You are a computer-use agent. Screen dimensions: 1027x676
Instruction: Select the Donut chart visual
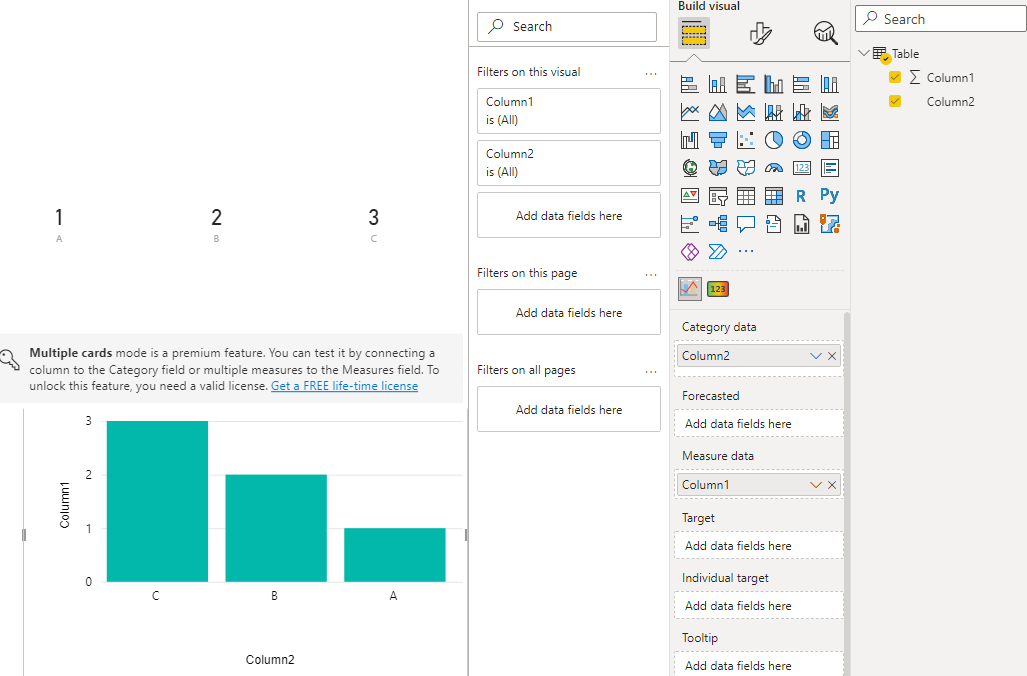tap(802, 140)
